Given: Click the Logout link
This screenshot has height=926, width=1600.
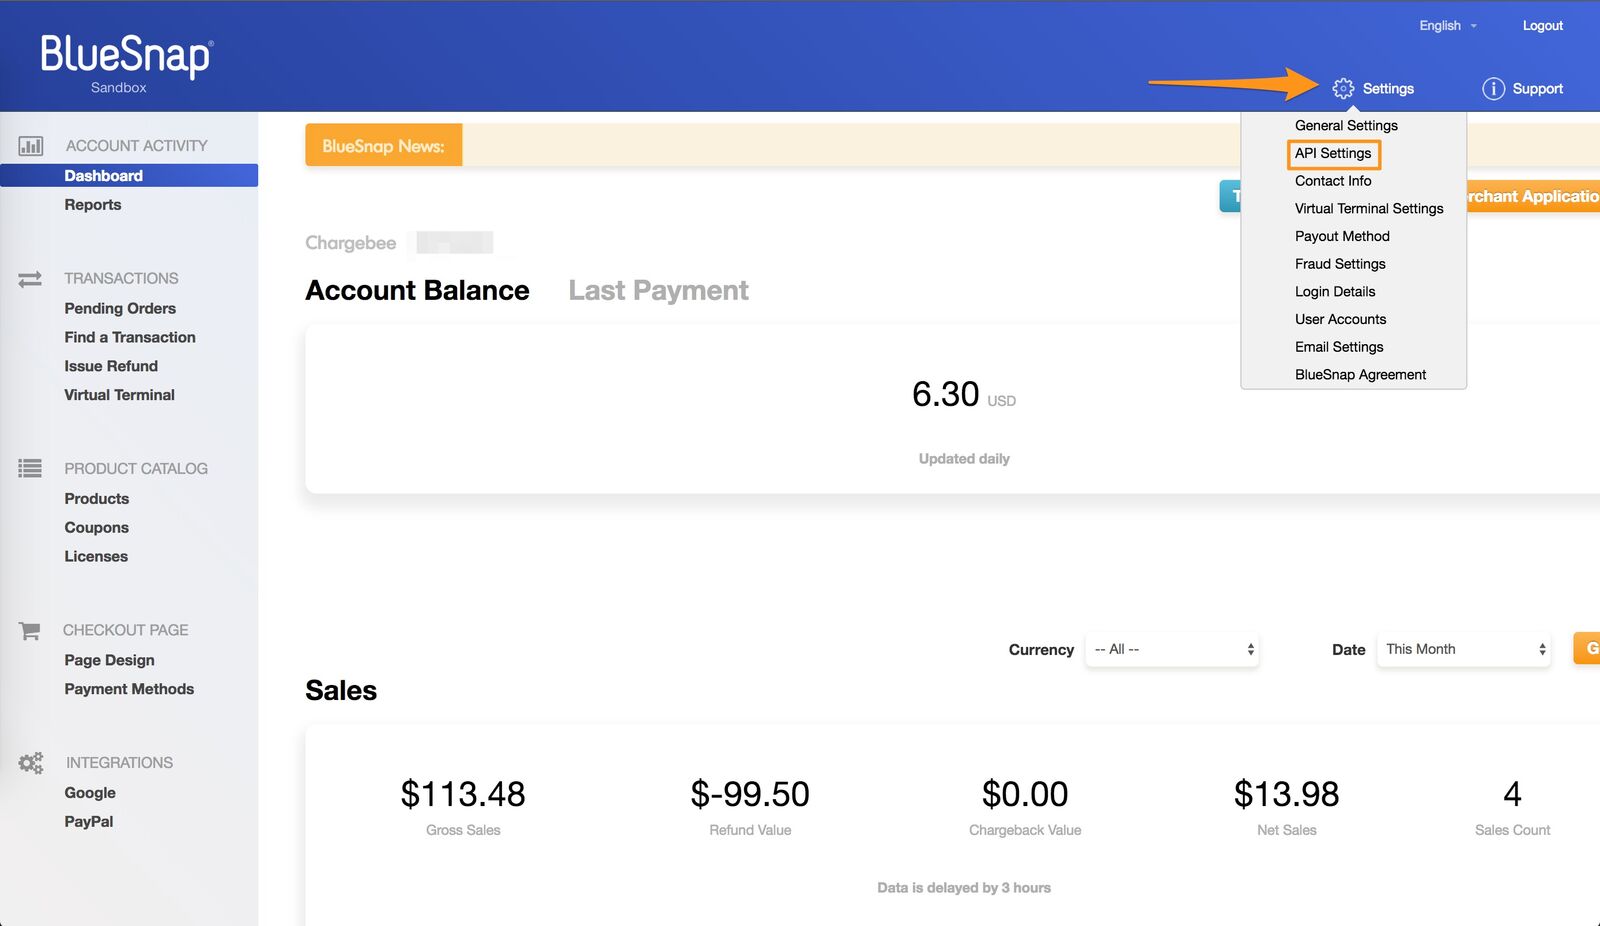Looking at the screenshot, I should pos(1542,26).
